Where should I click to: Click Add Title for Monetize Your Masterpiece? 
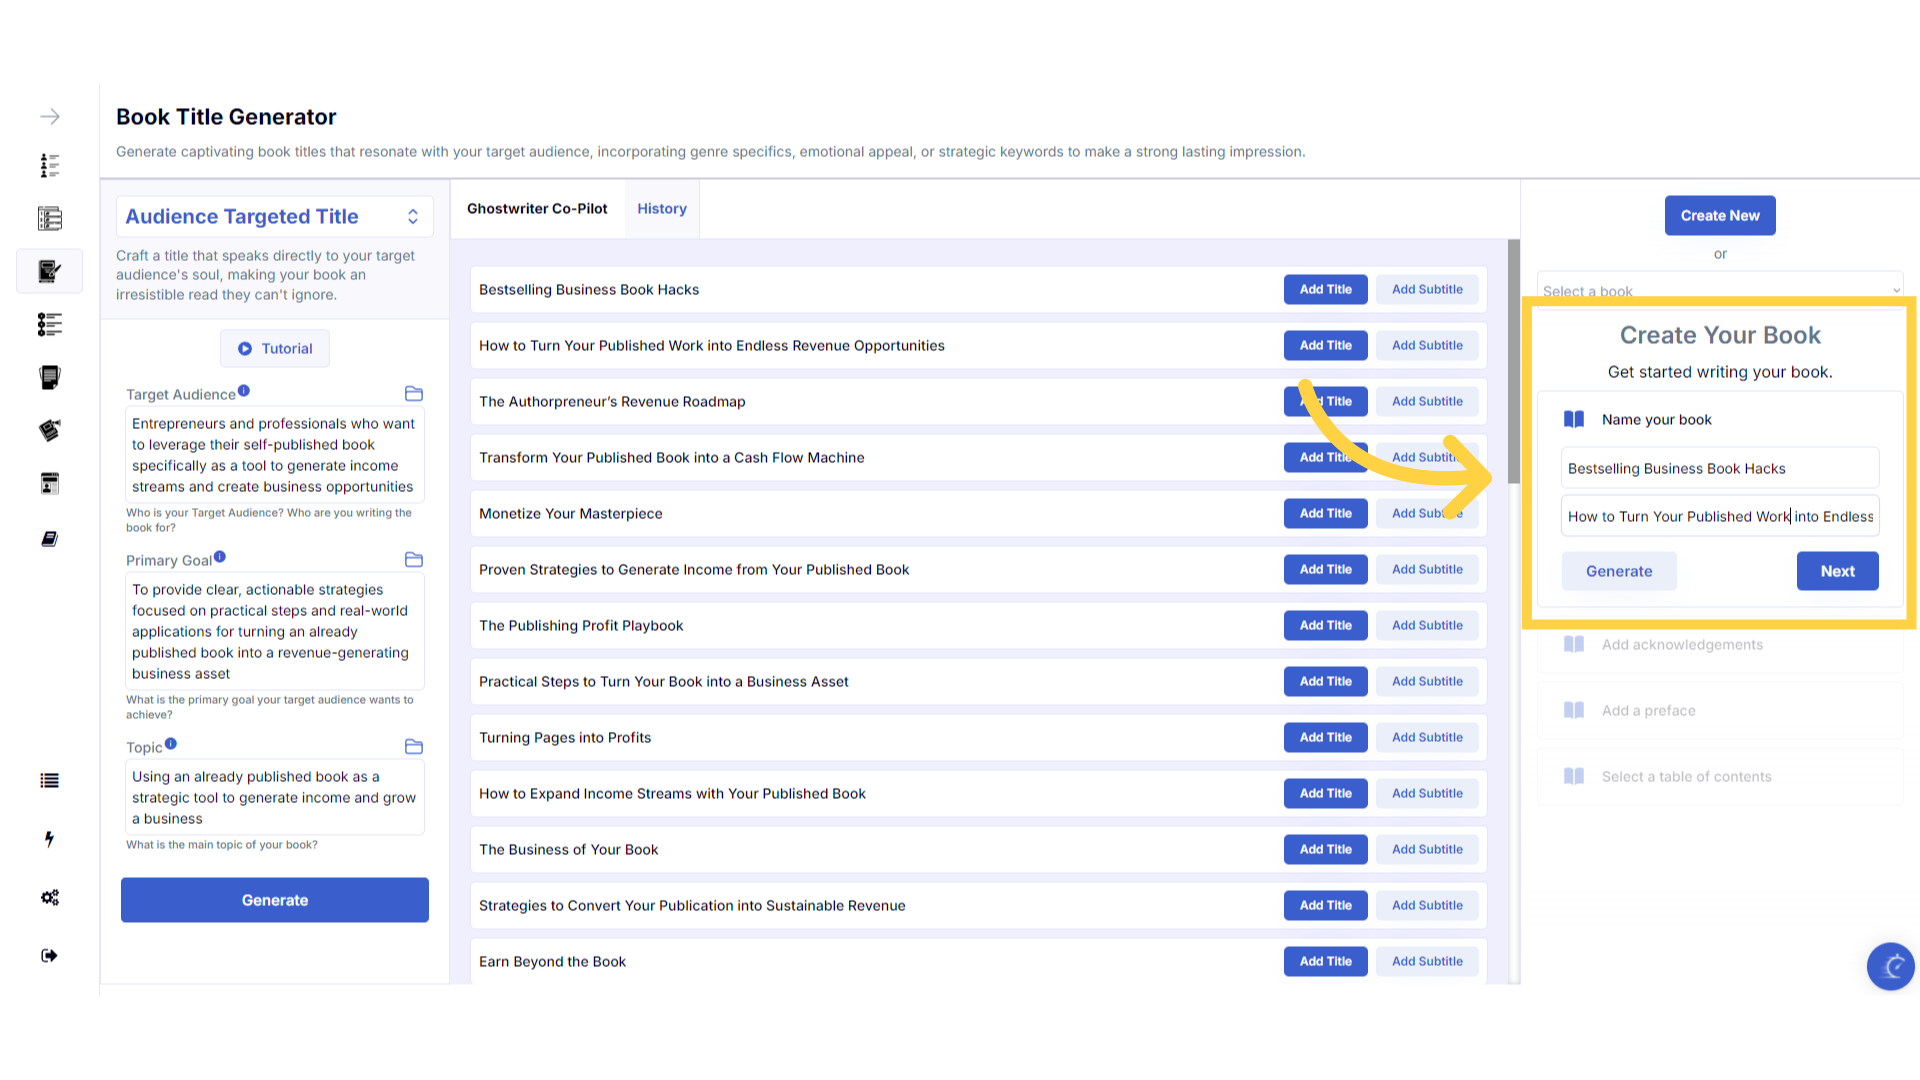pos(1325,514)
